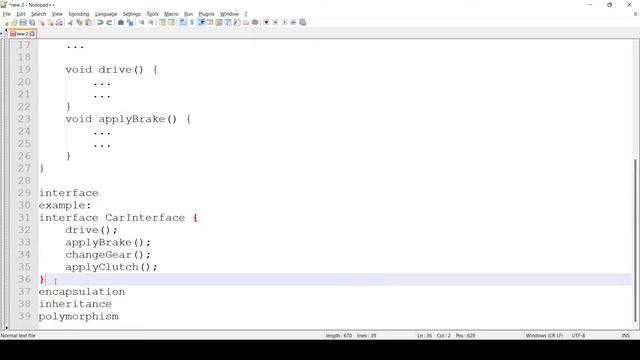Run macro multiple times icon
This screenshot has height=360, width=640.
point(293,22)
